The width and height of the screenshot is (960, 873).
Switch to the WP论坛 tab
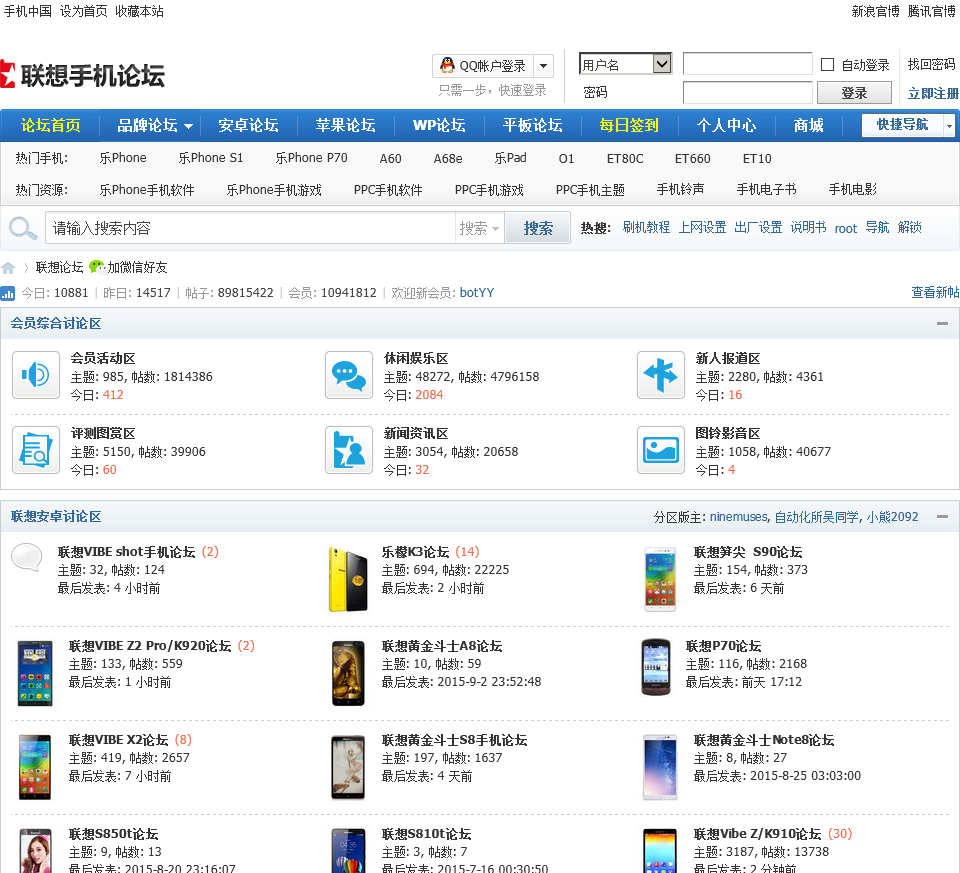[x=439, y=126]
